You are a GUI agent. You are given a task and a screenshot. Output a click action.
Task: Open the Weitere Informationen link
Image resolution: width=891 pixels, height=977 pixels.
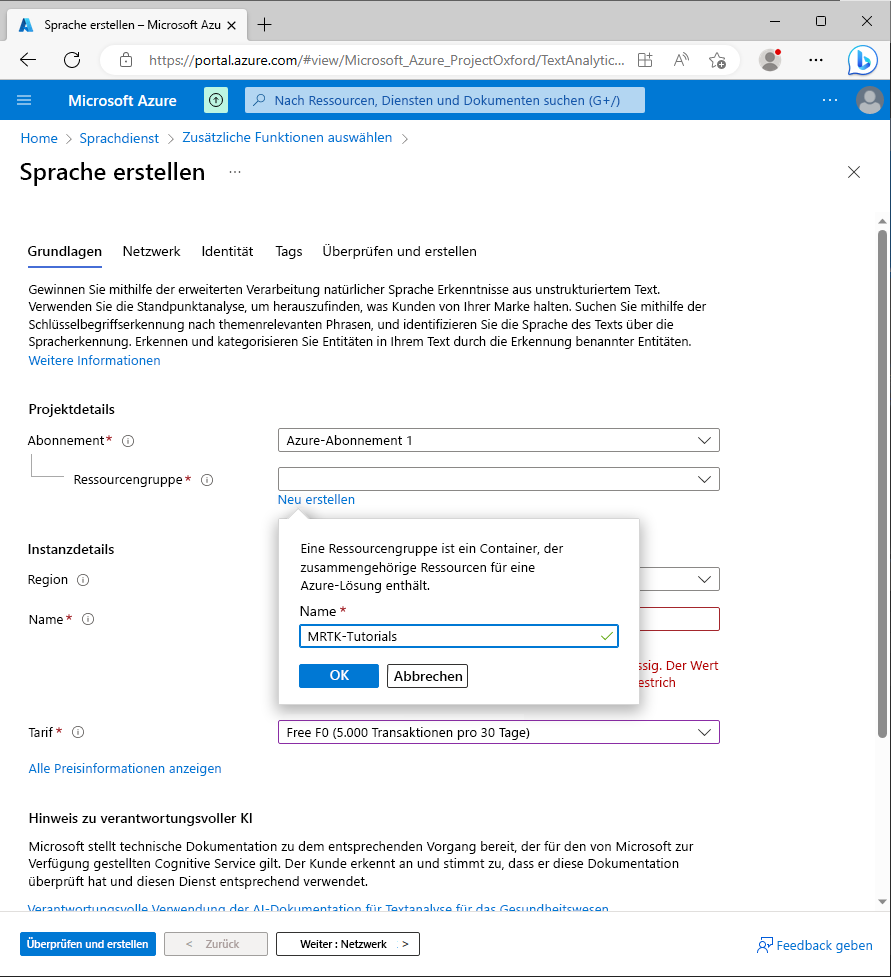pyautogui.click(x=94, y=361)
